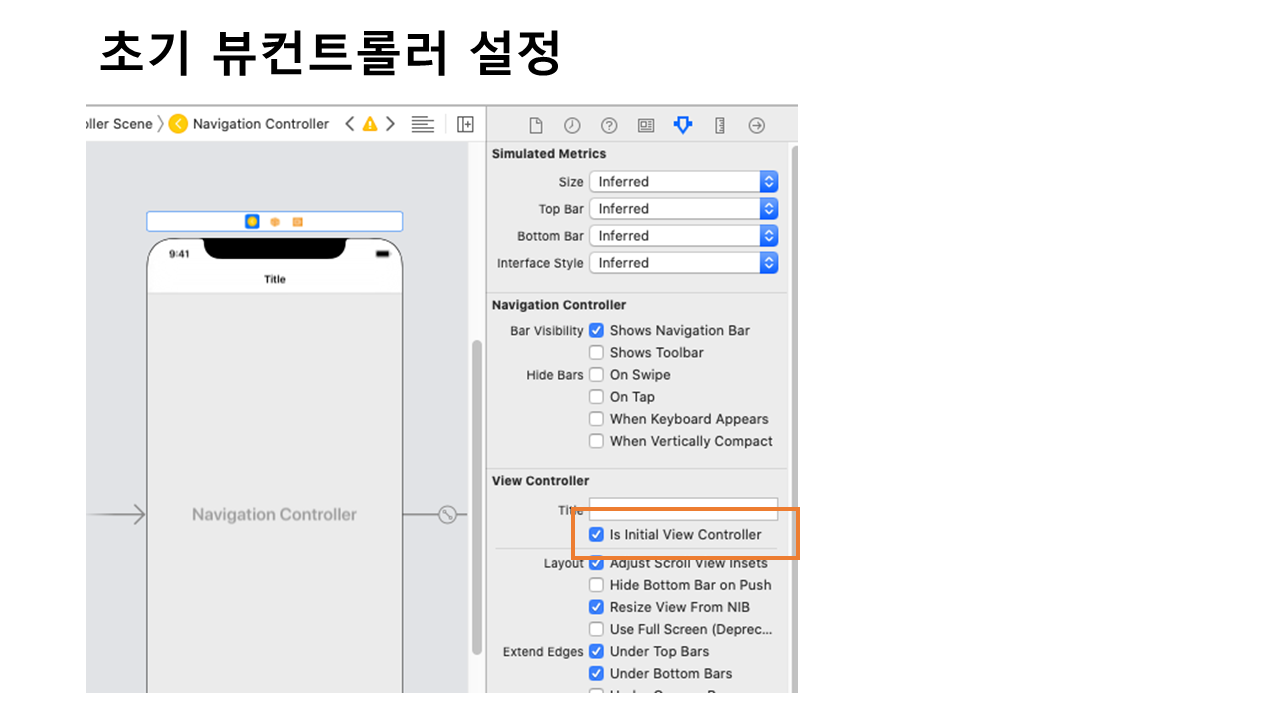Uncheck Is Initial View Controller
This screenshot has height=720, width=1280.
pos(597,535)
